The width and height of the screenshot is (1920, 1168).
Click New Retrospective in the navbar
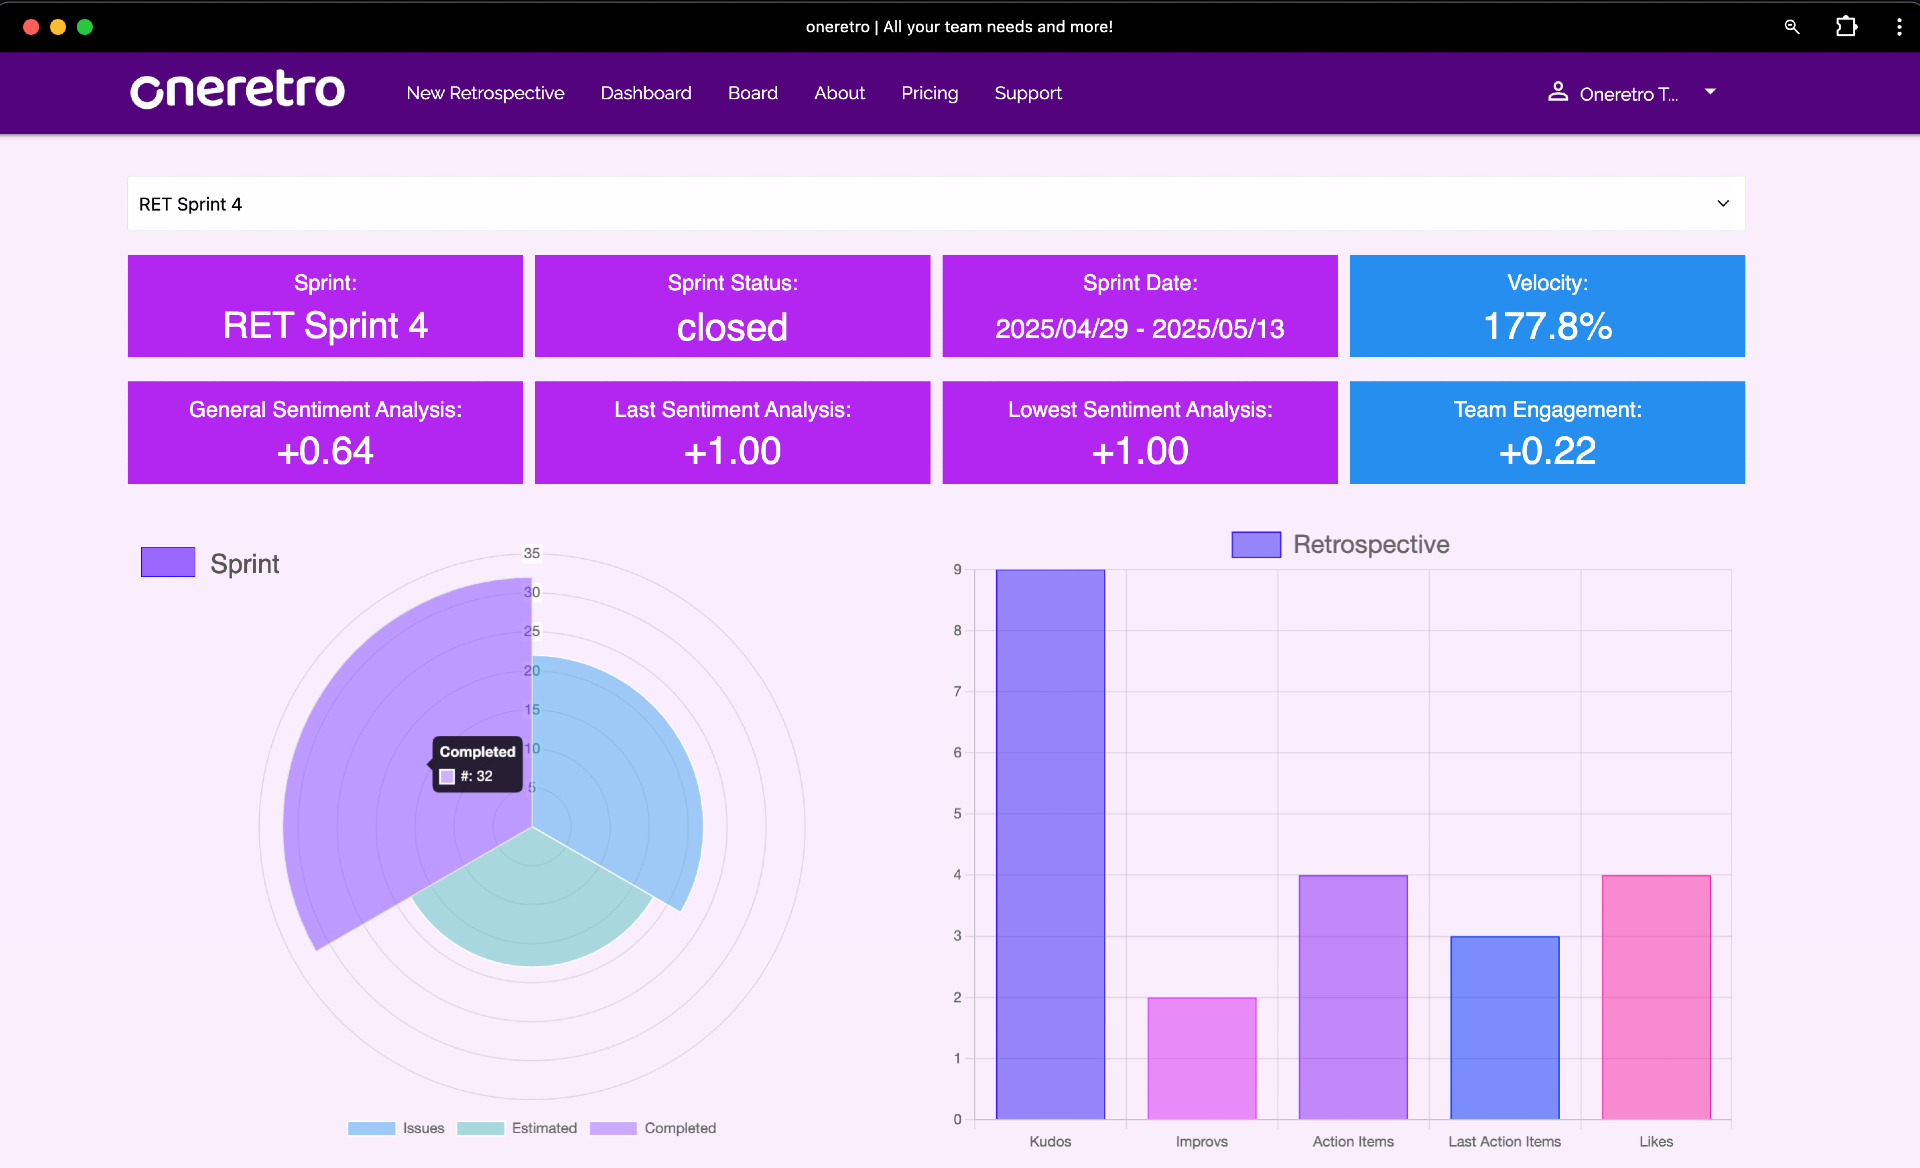coord(485,93)
